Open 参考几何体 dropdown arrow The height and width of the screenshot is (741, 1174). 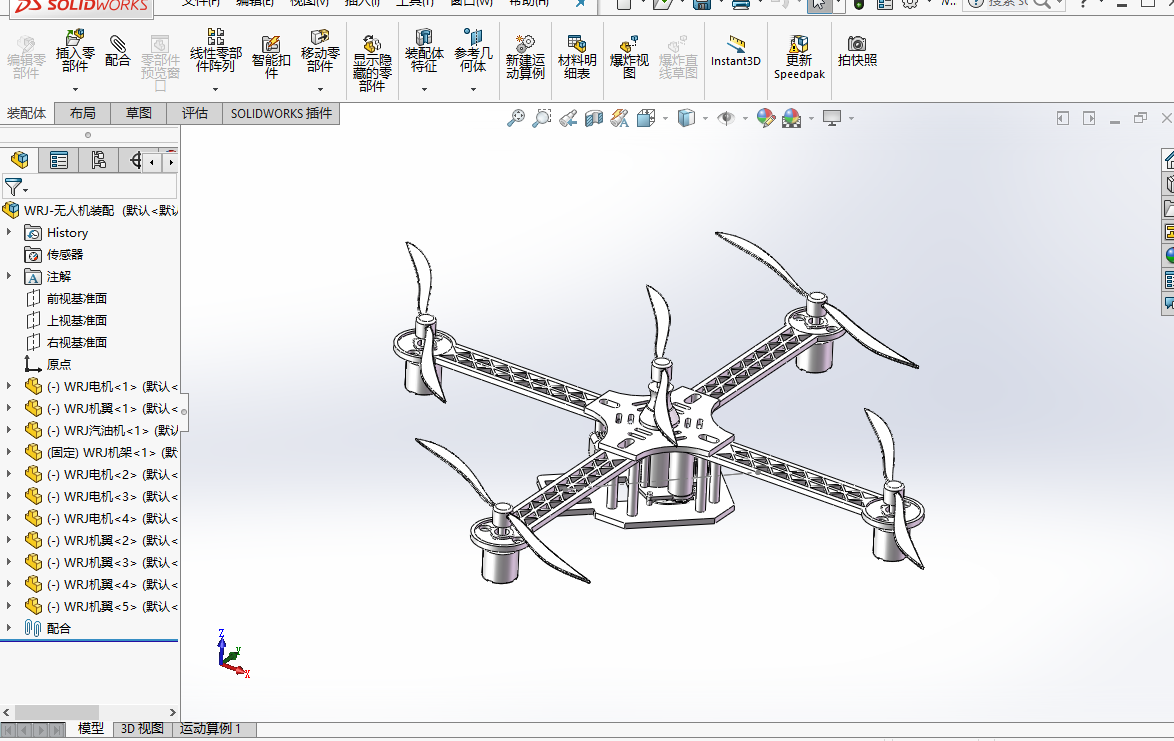coord(473,90)
